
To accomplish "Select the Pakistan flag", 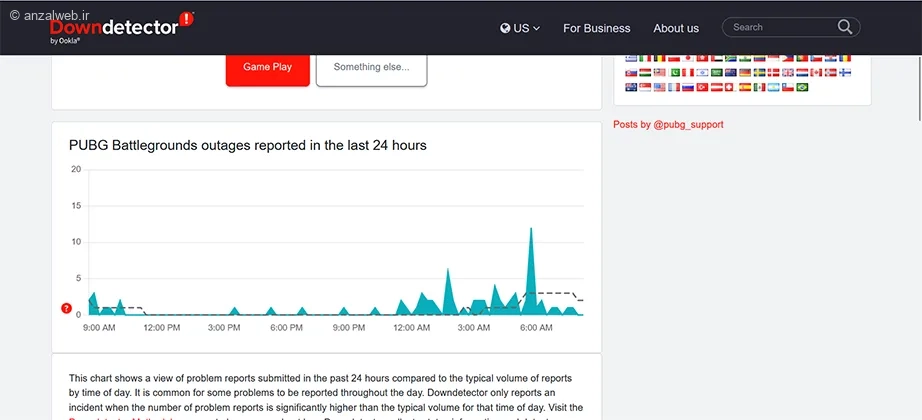I will coord(674,72).
